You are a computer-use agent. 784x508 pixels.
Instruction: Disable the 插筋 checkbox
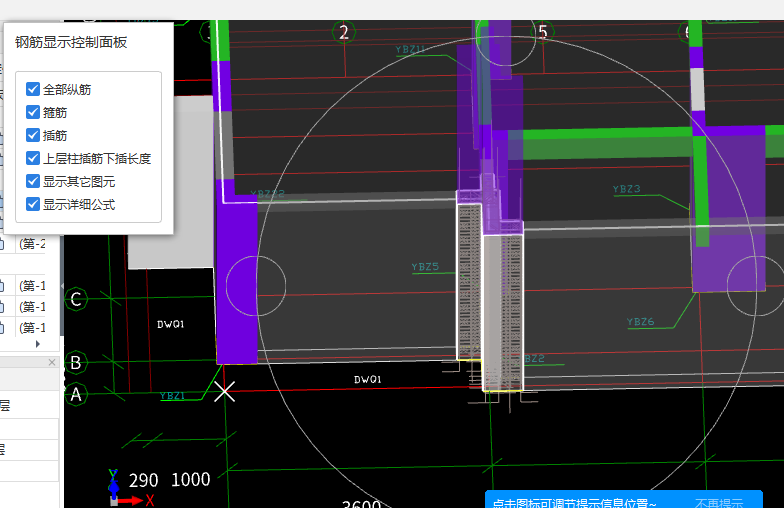[x=33, y=135]
